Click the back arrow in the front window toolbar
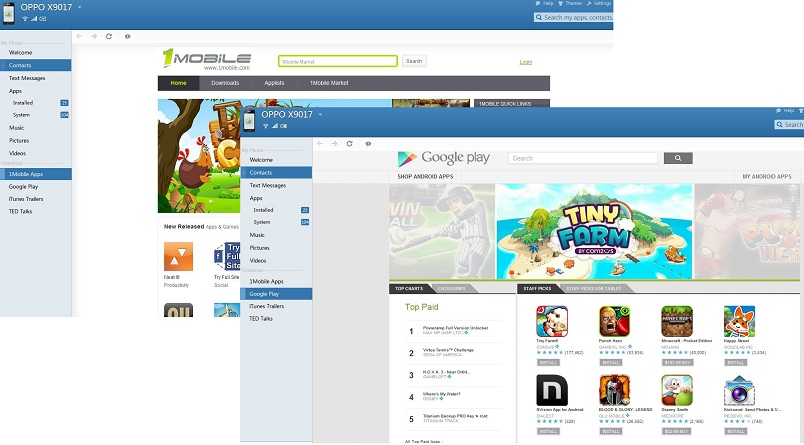This screenshot has height=445, width=804. tap(320, 144)
